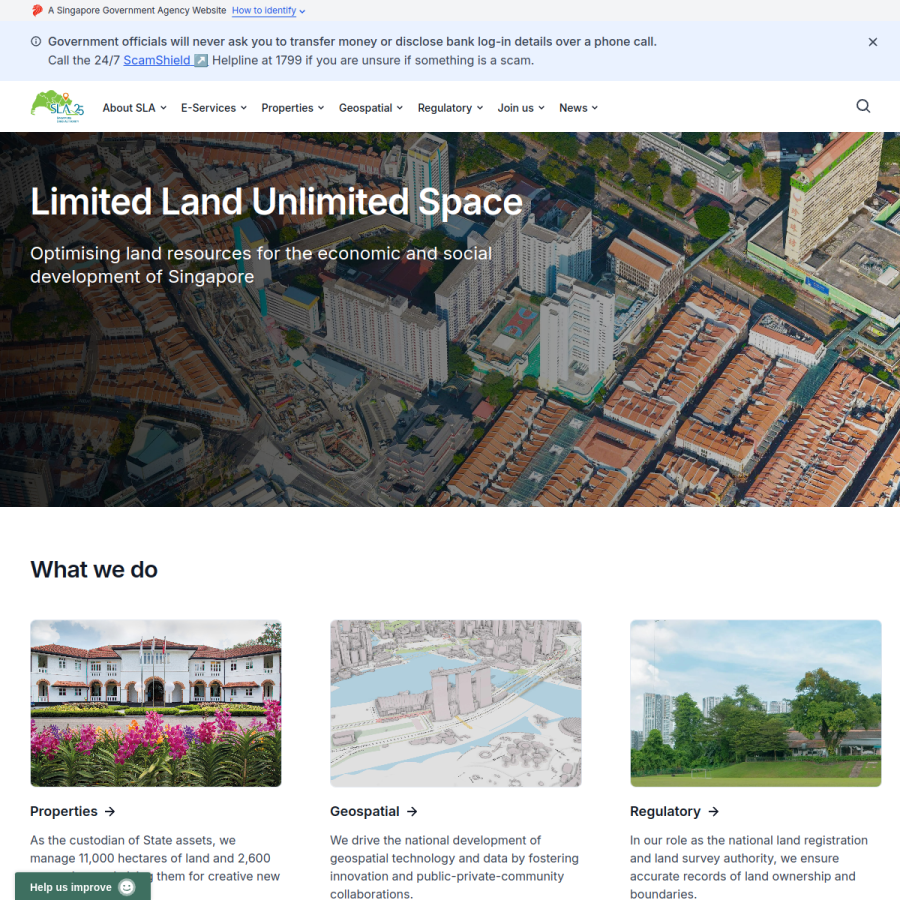Expand the About SLA menu
900x900 pixels.
coord(134,107)
